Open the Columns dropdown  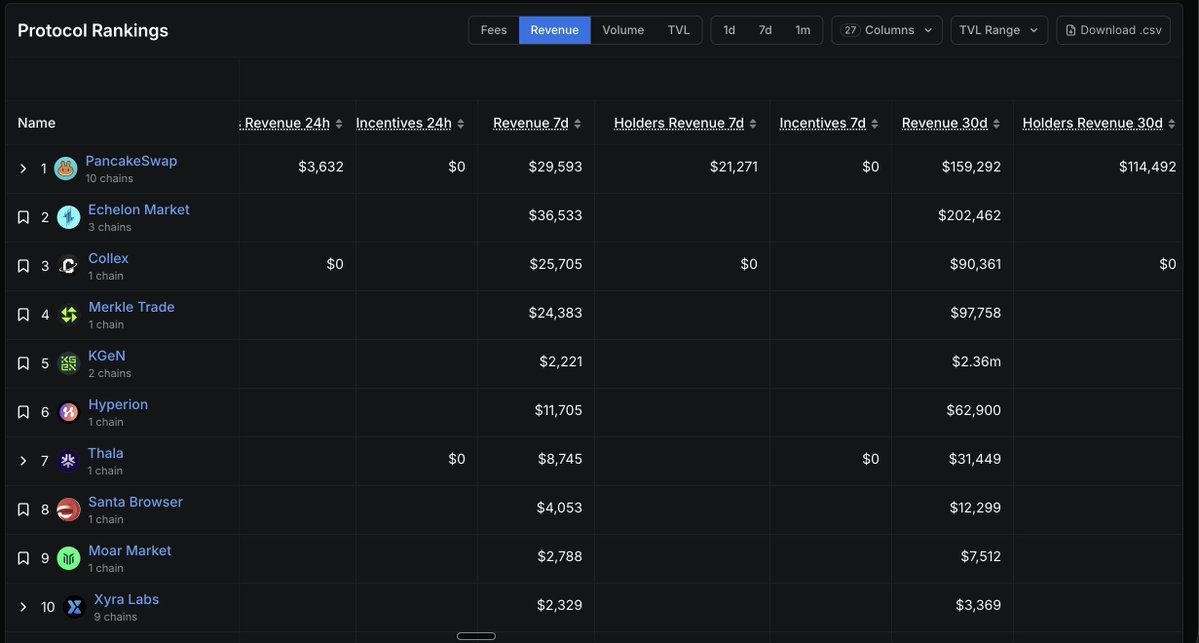click(x=886, y=30)
